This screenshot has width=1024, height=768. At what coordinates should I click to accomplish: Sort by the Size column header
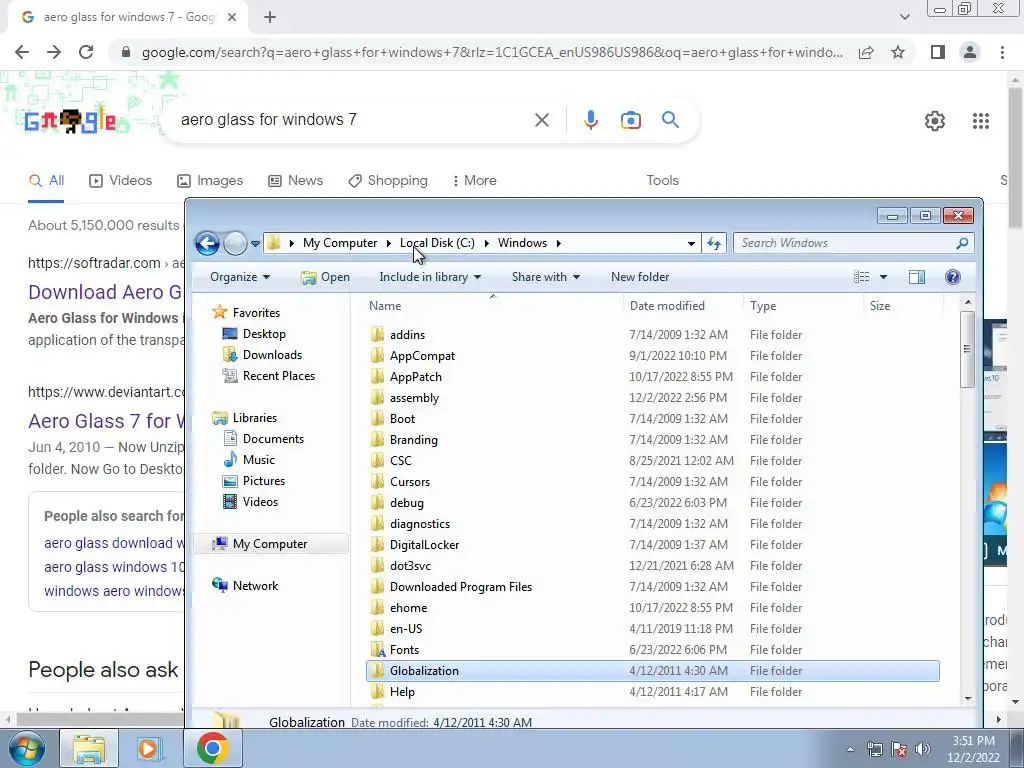(903, 306)
